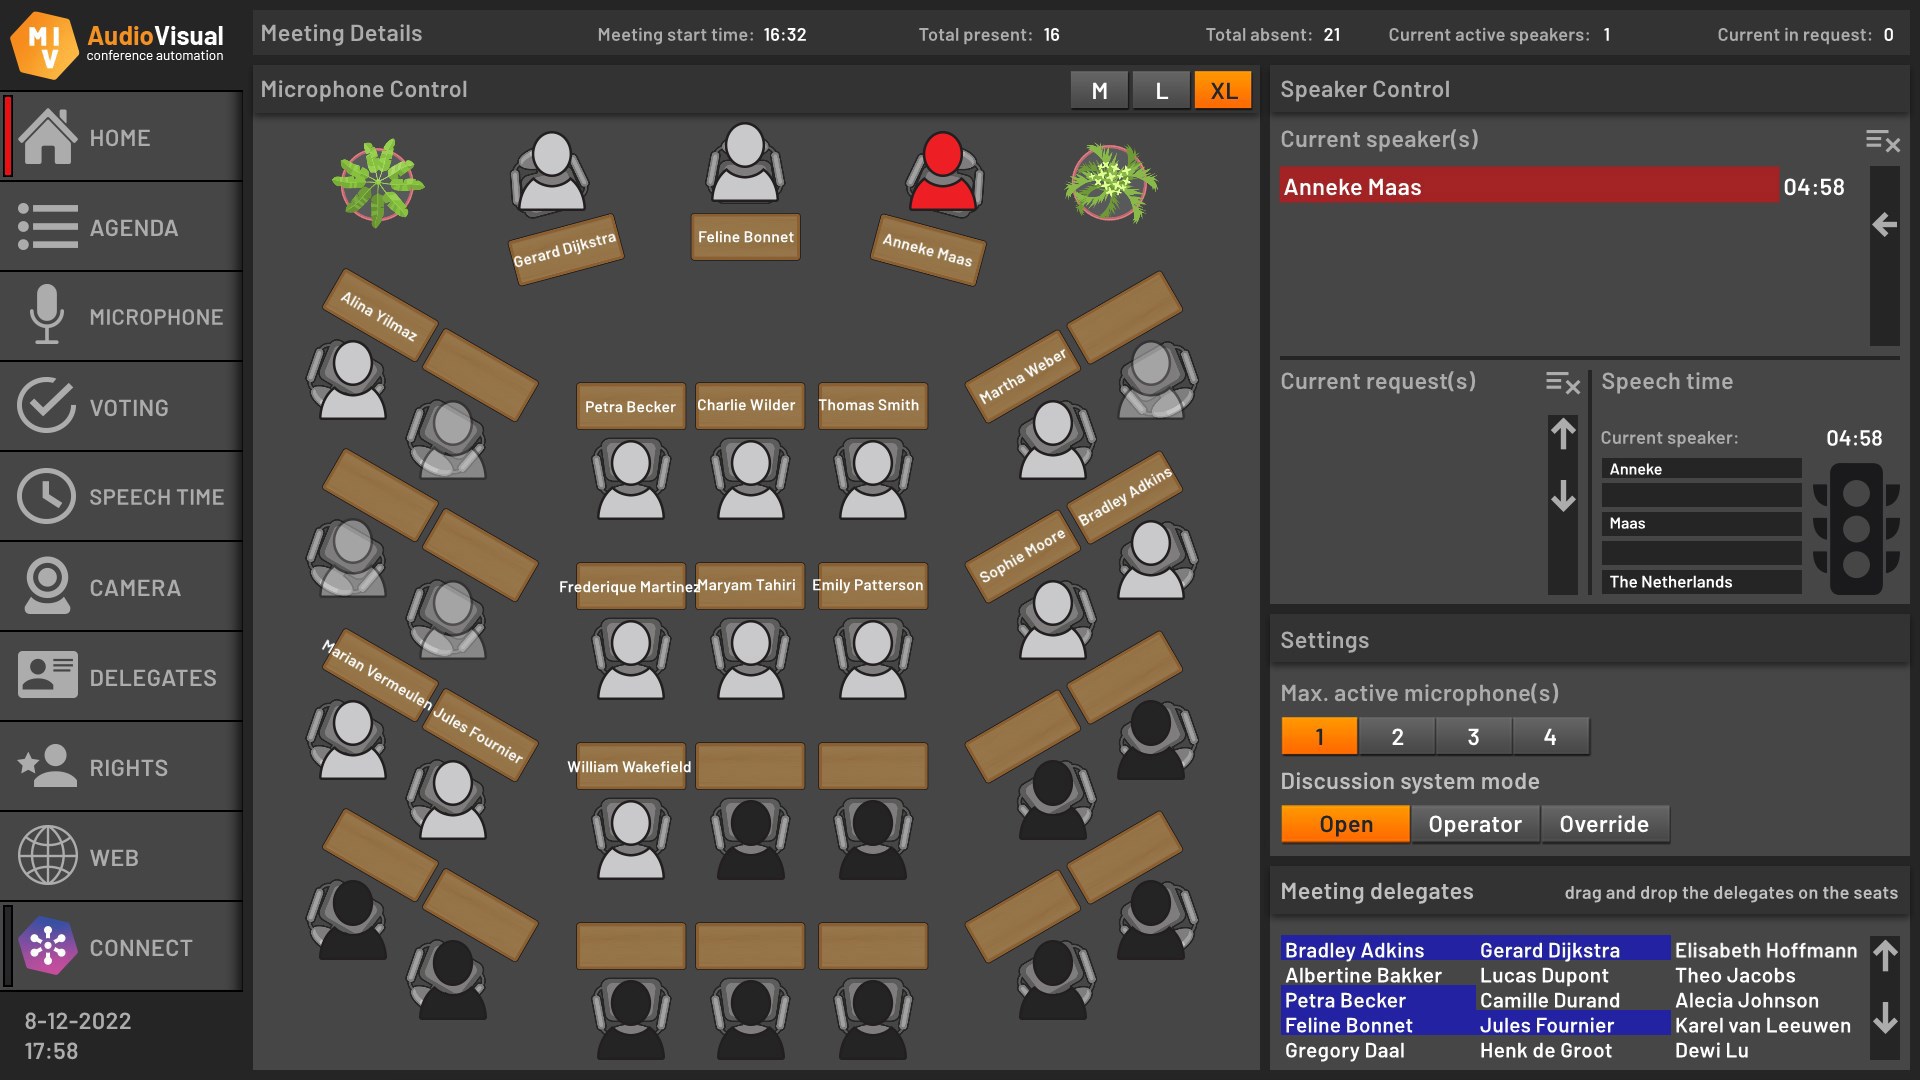Set max active microphones to 3
The width and height of the screenshot is (1920, 1080).
click(1474, 736)
